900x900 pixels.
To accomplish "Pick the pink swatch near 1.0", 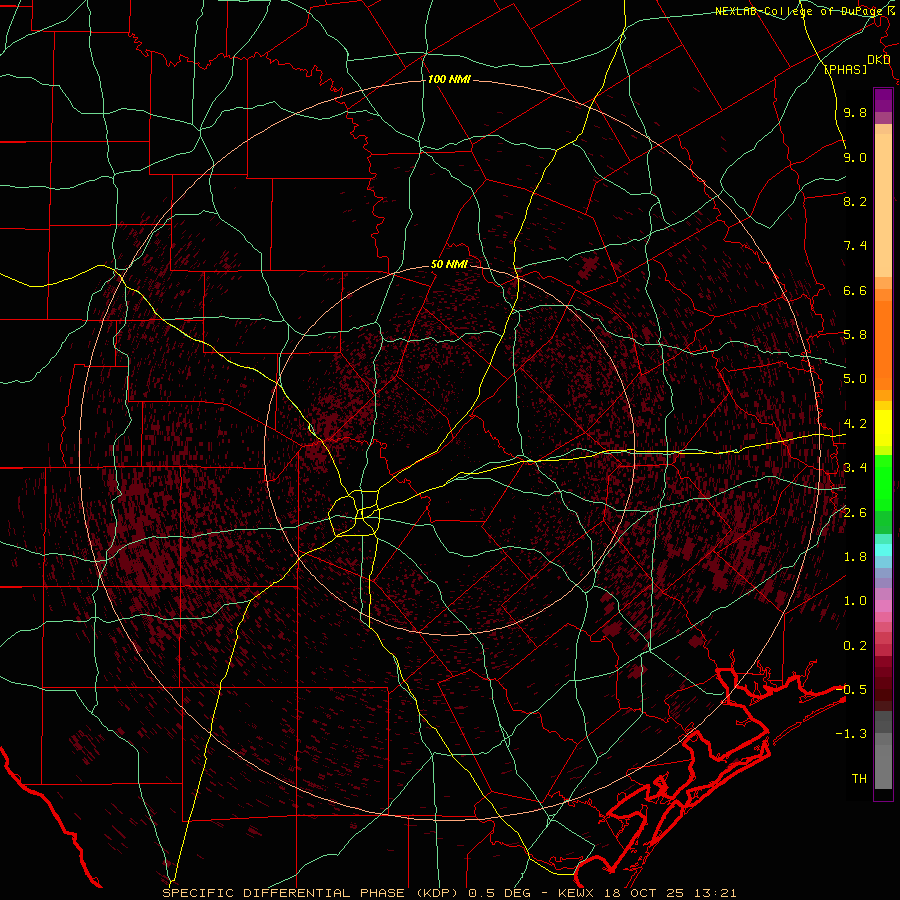I will [x=883, y=606].
